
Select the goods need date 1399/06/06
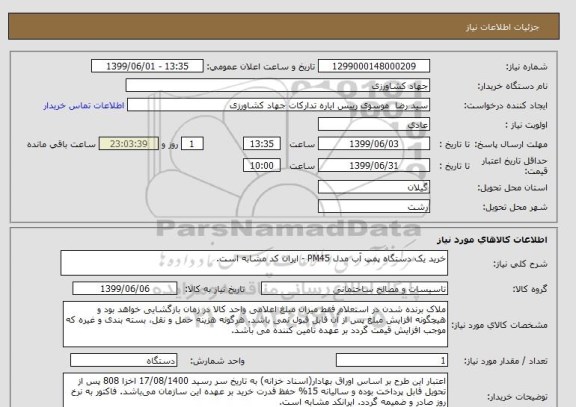125,289
